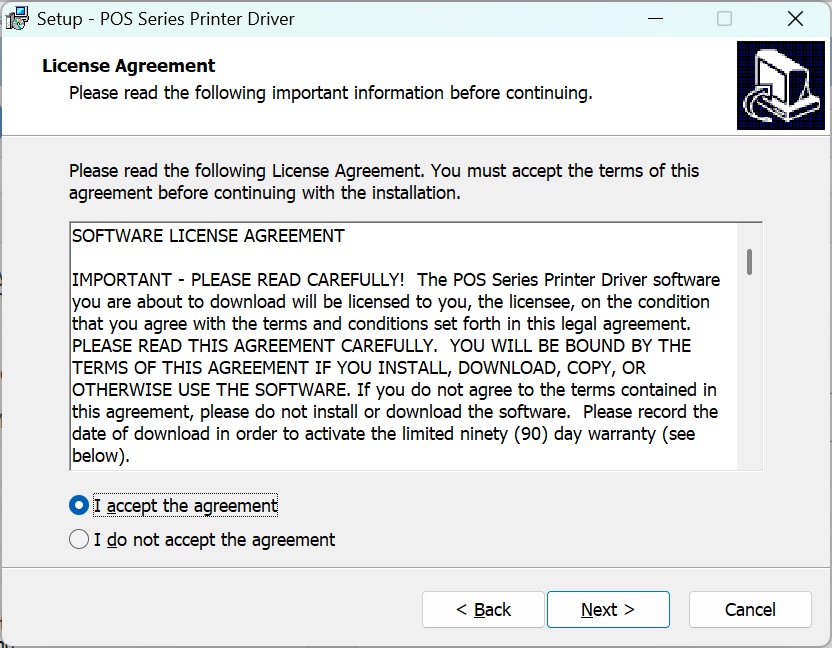Click the scrollbar track below the thumb
Image resolution: width=832 pixels, height=648 pixels.
(749, 380)
